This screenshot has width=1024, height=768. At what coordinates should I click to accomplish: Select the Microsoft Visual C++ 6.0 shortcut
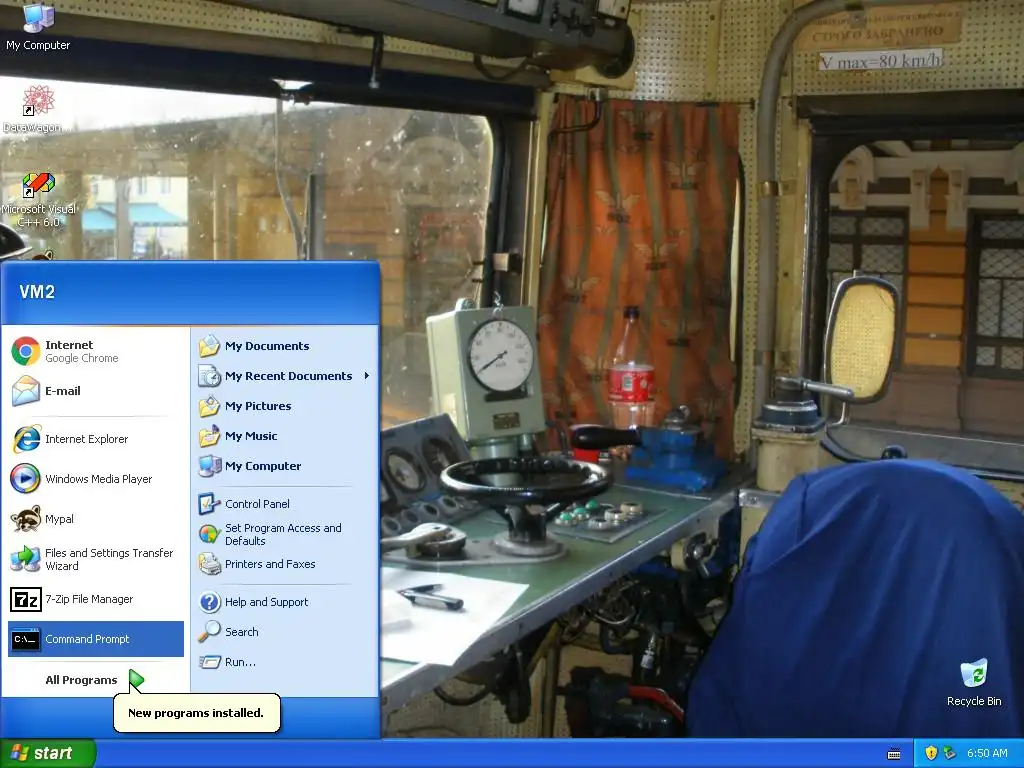tap(38, 200)
